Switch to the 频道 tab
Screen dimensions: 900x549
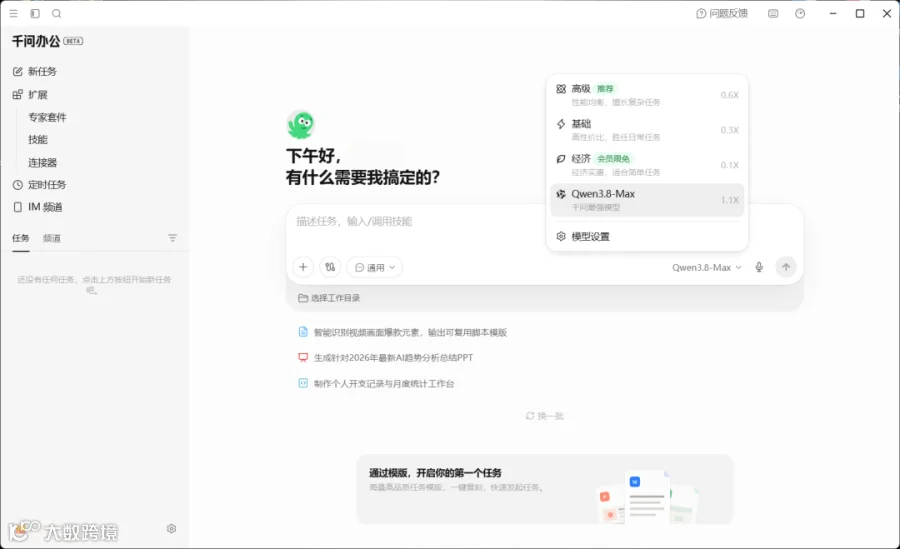(52, 238)
